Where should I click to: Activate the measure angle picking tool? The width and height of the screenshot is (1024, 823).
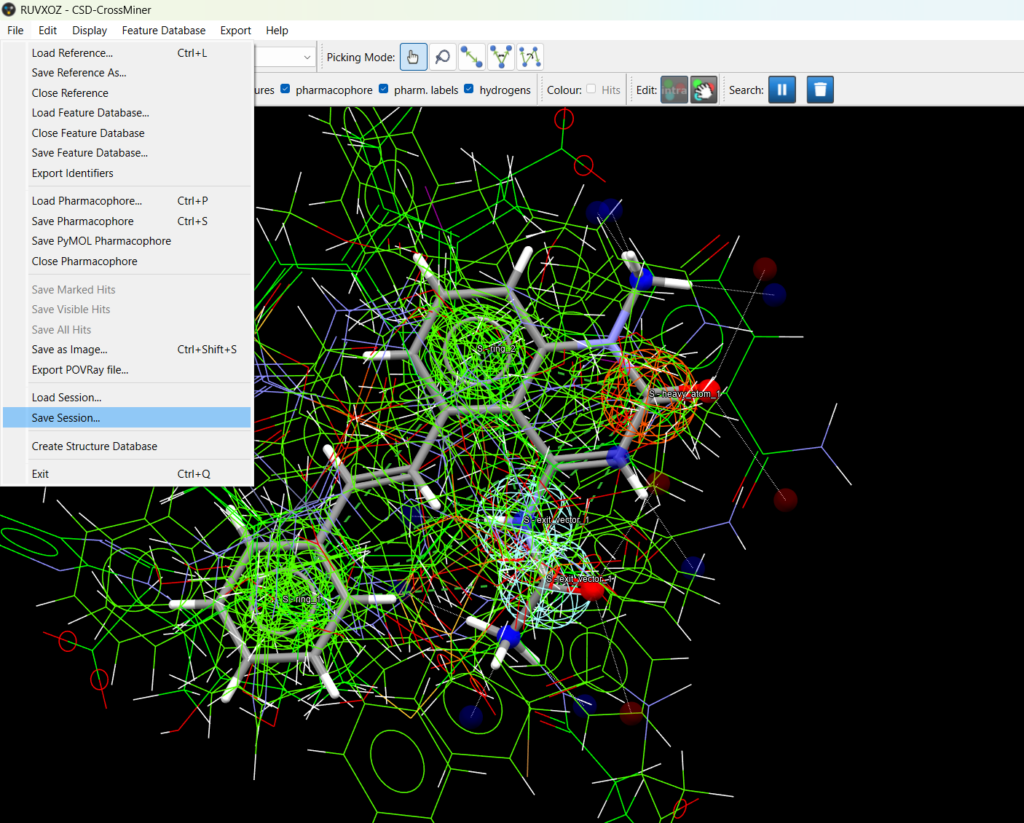(501, 58)
